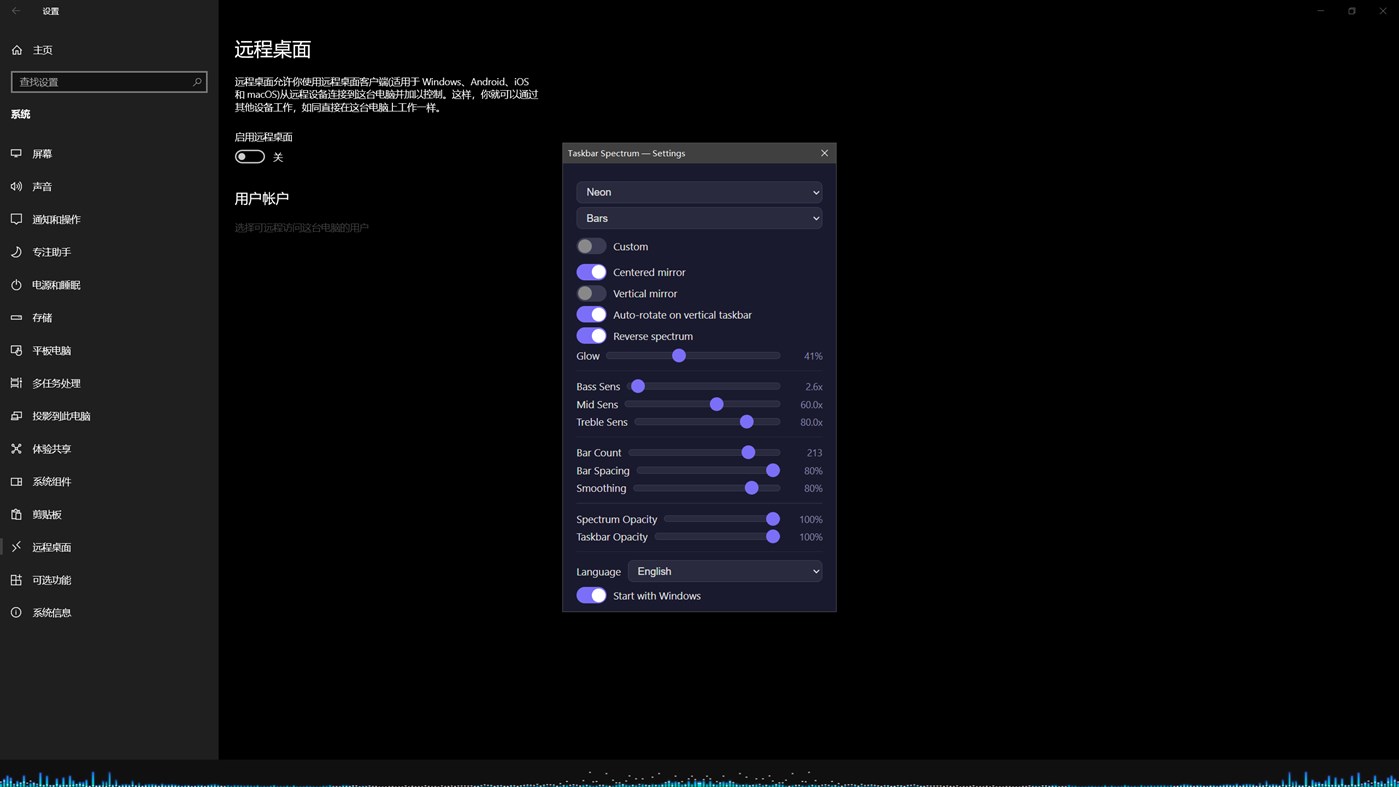
Task: Click the Multitasking icon beside 多任务处理
Action: click(x=16, y=383)
